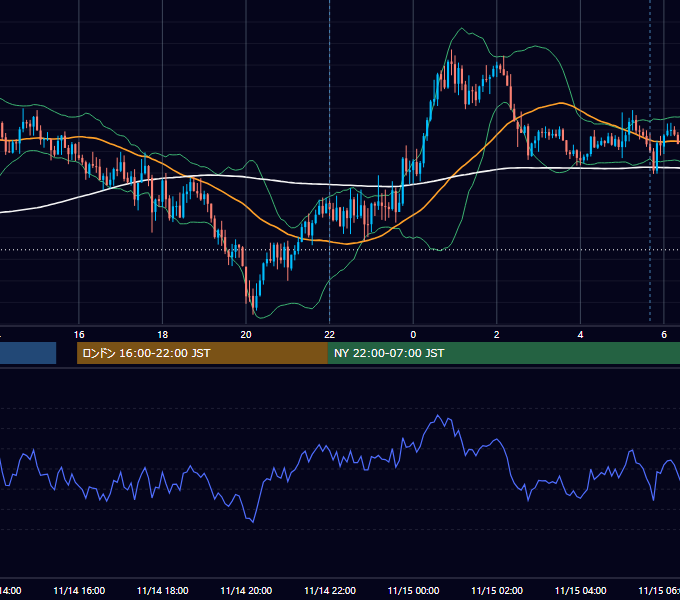Click the 11/15 04:00 time label

click(x=581, y=590)
